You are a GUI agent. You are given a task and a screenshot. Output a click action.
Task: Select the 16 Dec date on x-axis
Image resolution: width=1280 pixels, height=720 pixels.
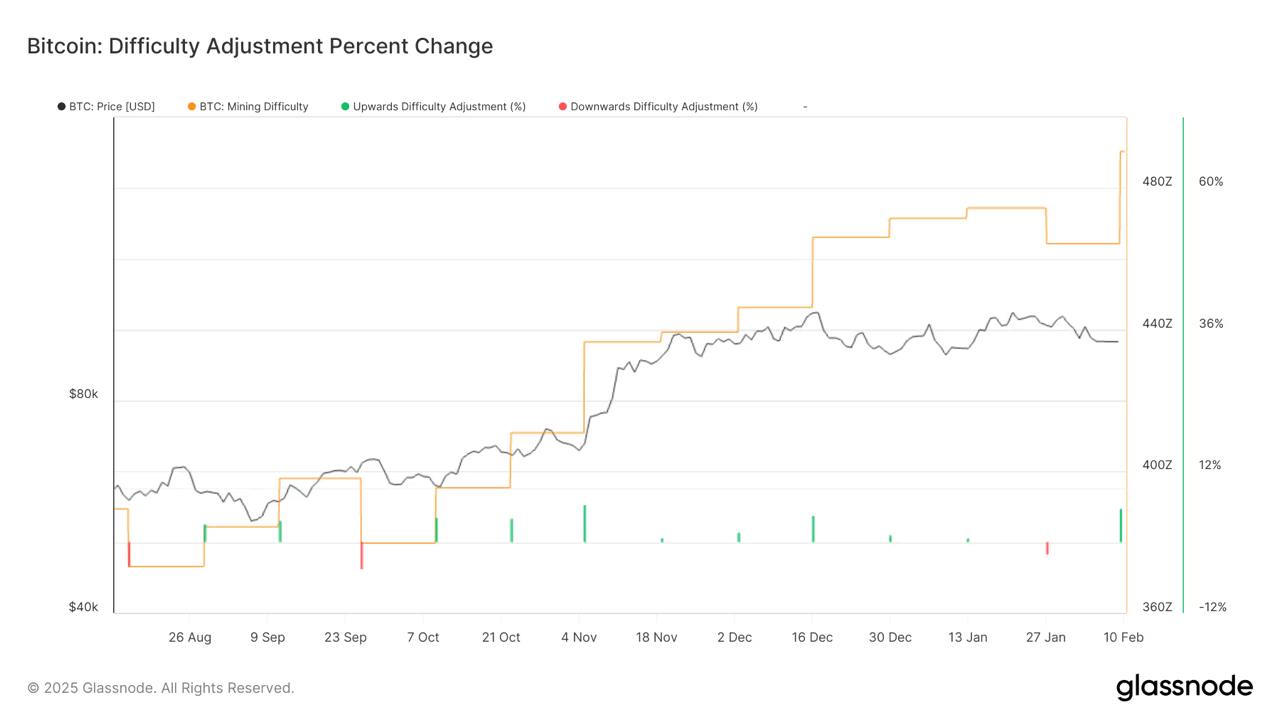(x=812, y=637)
